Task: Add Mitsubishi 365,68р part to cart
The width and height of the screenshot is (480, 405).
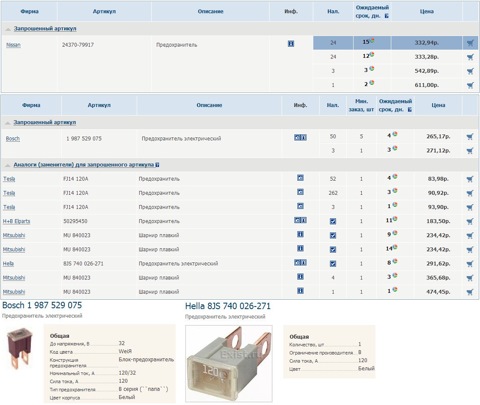Action: 470,278
